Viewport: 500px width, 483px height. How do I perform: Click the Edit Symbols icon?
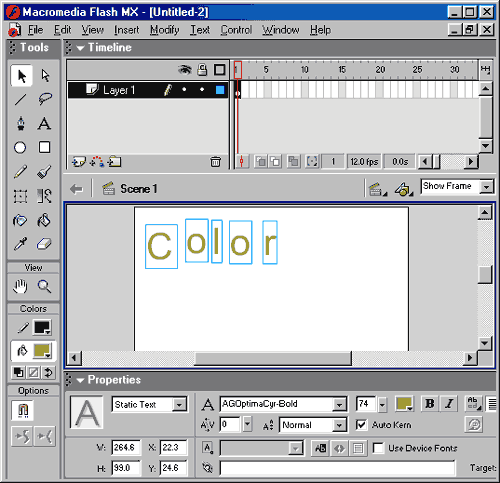click(403, 189)
